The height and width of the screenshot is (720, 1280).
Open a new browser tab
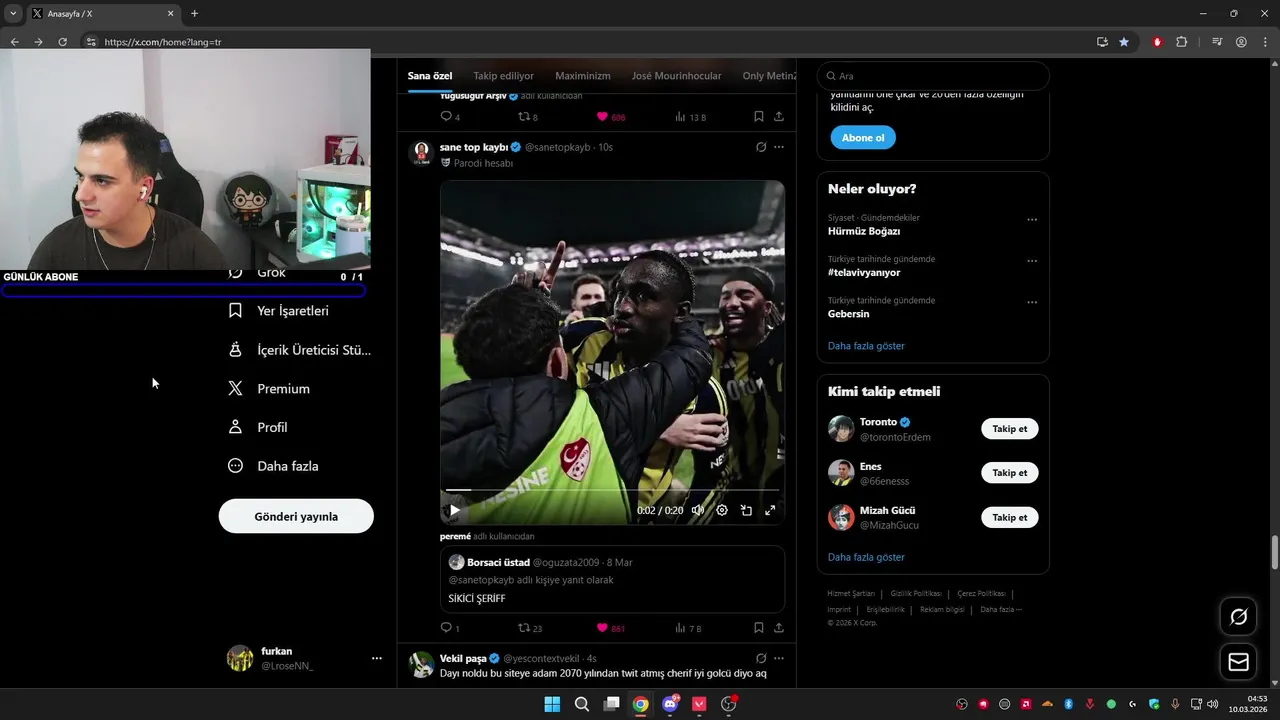(194, 13)
